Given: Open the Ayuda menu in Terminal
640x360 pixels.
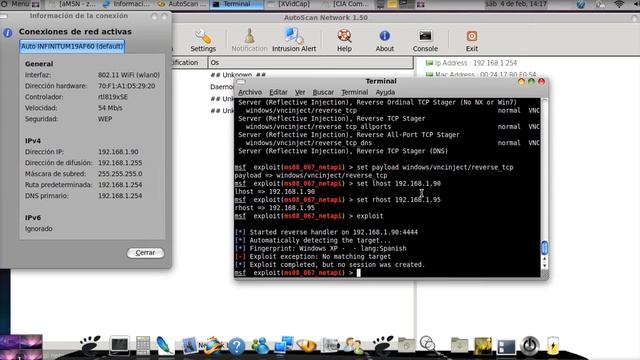Looking at the screenshot, I should click(x=385, y=92).
